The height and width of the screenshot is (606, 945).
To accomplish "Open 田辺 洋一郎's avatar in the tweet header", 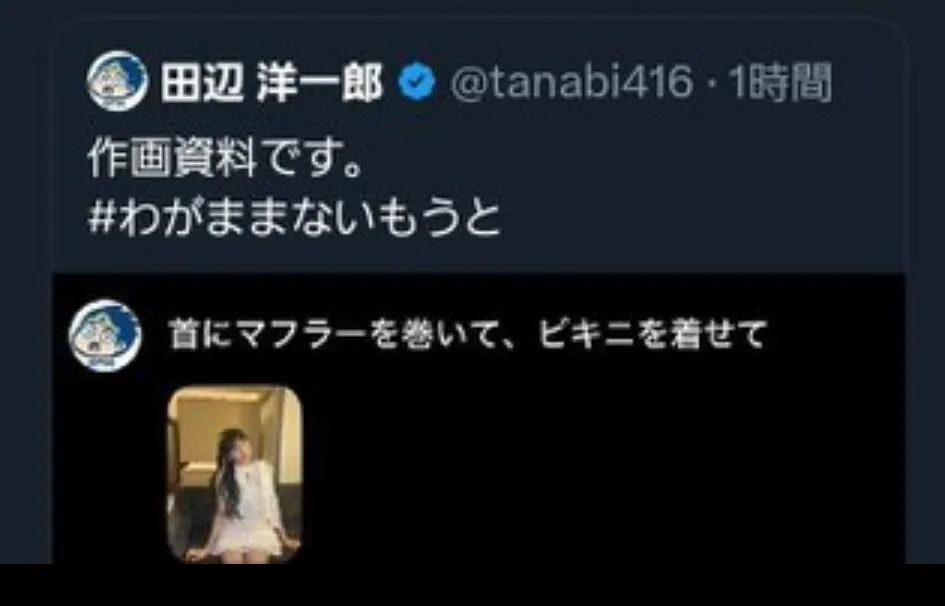I will pos(118,81).
